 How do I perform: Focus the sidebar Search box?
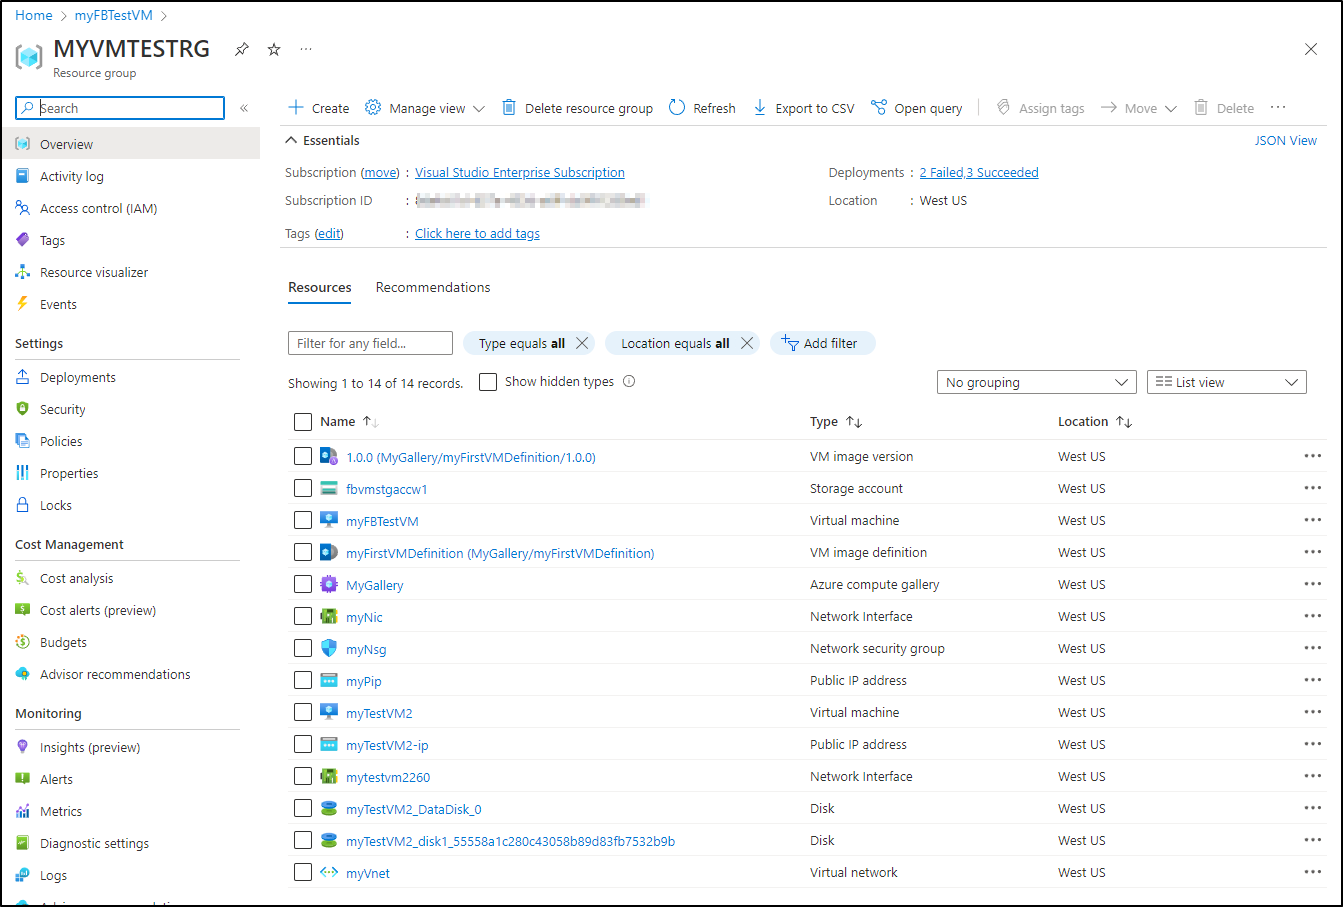point(121,108)
